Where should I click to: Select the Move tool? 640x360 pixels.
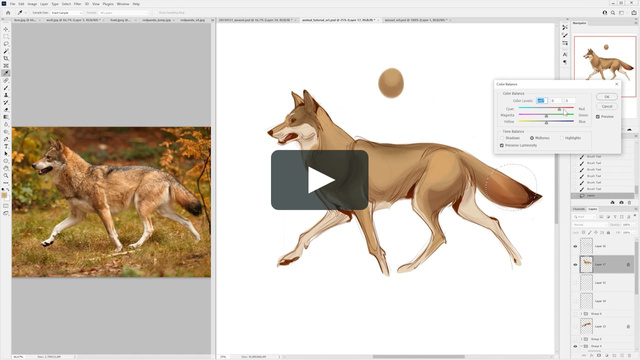(x=6, y=29)
